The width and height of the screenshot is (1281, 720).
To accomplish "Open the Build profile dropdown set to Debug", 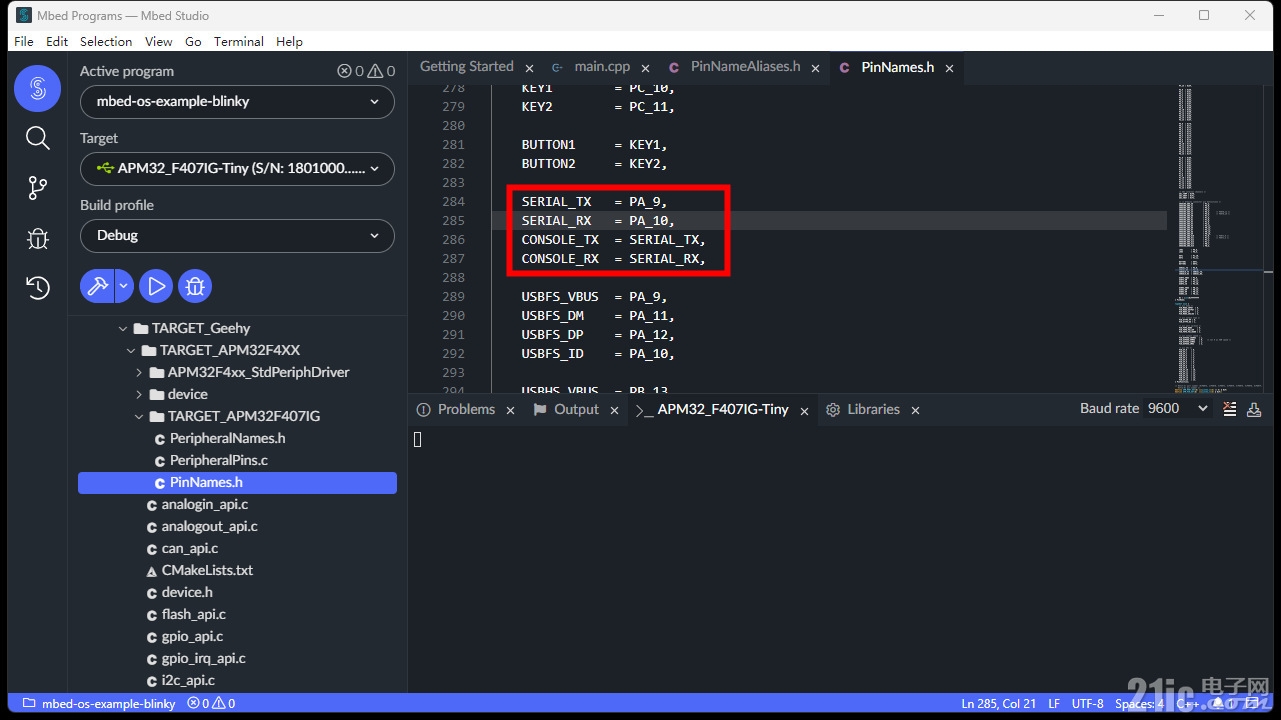I will (237, 235).
